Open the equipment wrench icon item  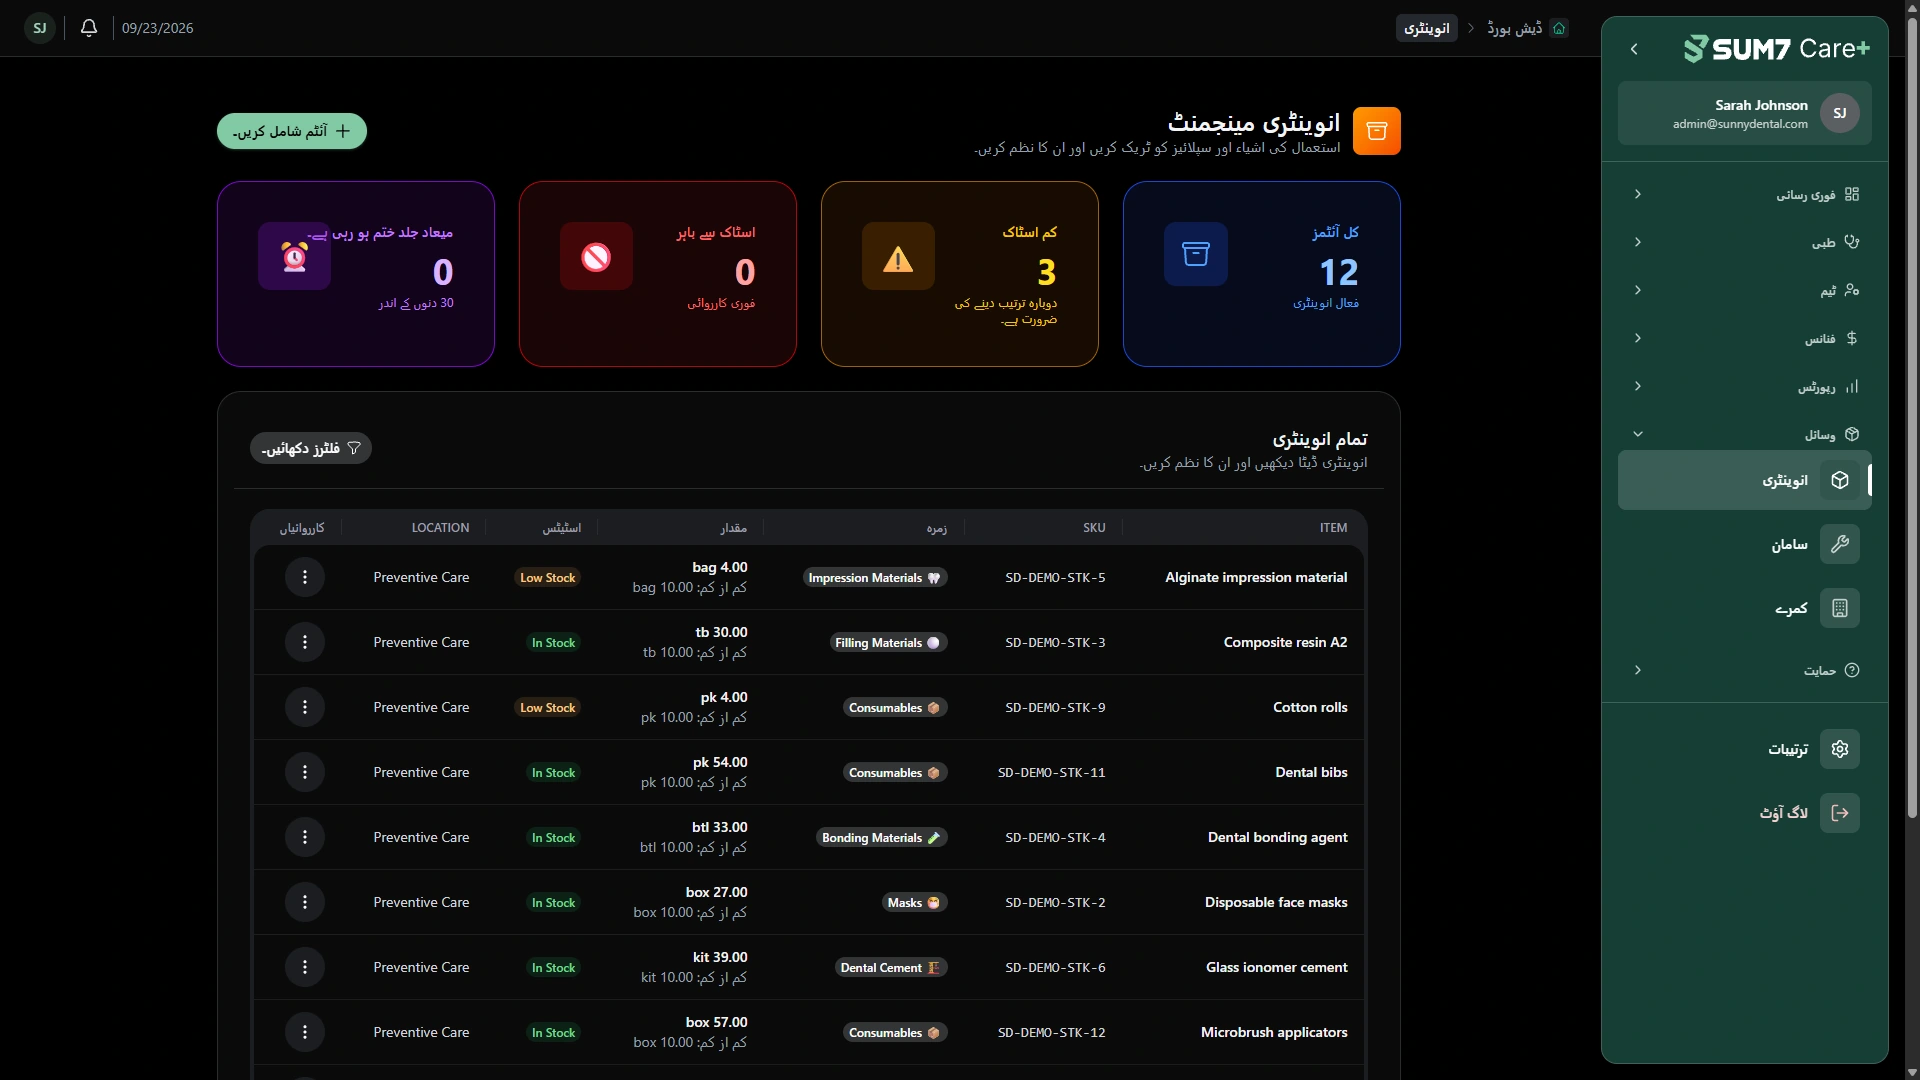pos(1839,544)
